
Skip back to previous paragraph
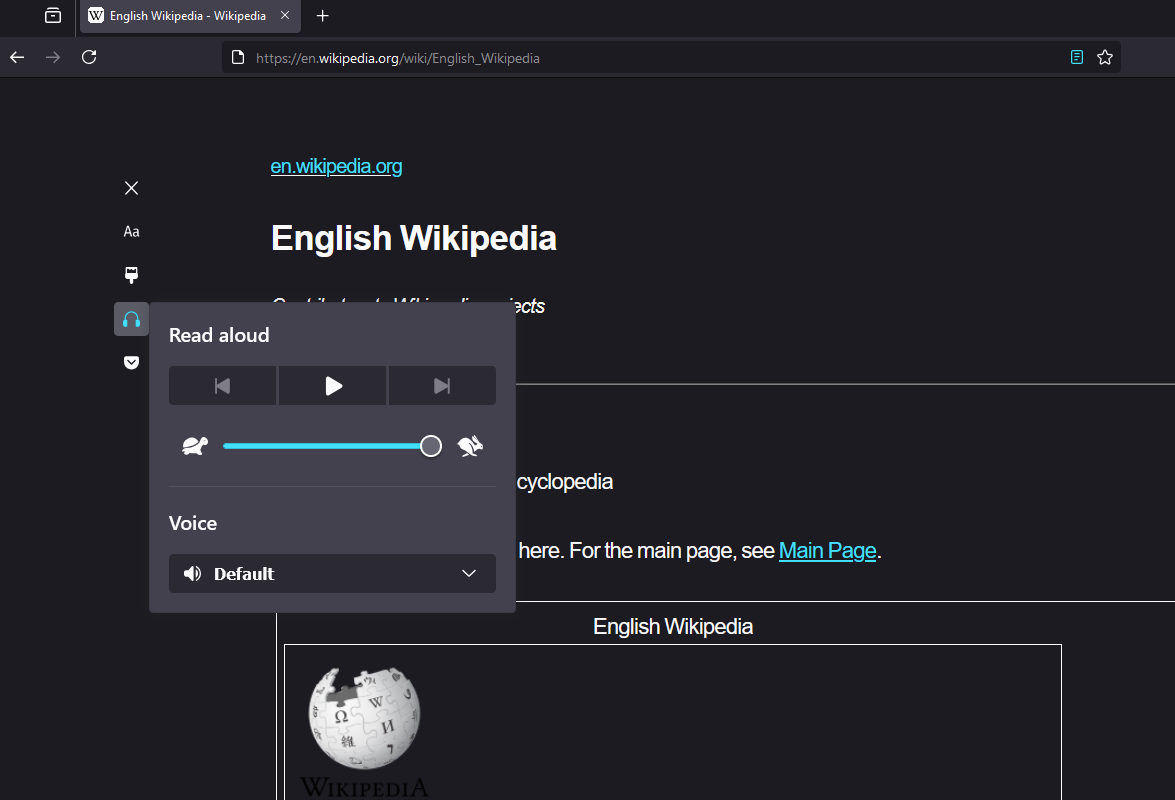(x=223, y=386)
